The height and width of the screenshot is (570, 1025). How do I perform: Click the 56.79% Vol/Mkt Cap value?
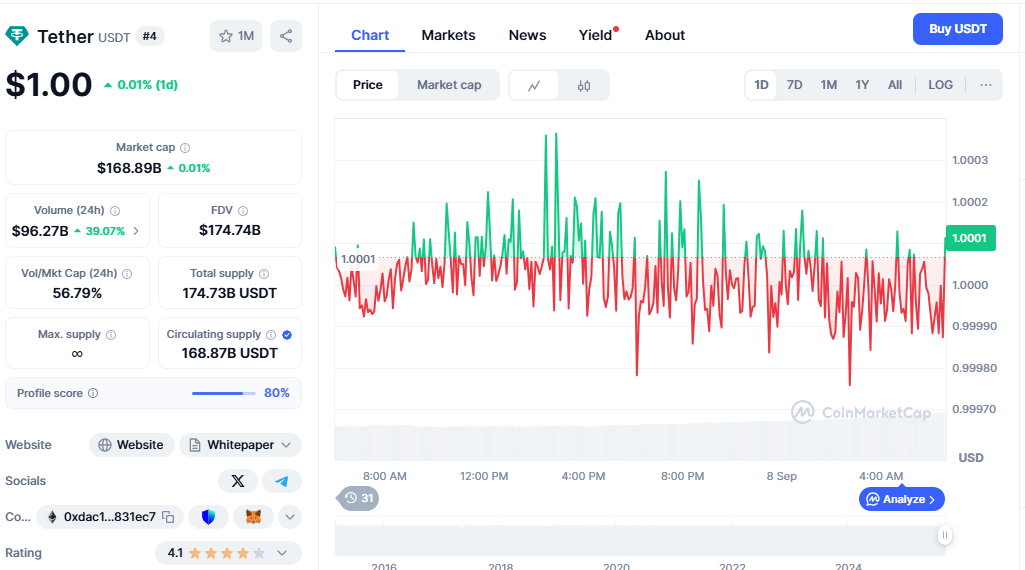[x=77, y=293]
